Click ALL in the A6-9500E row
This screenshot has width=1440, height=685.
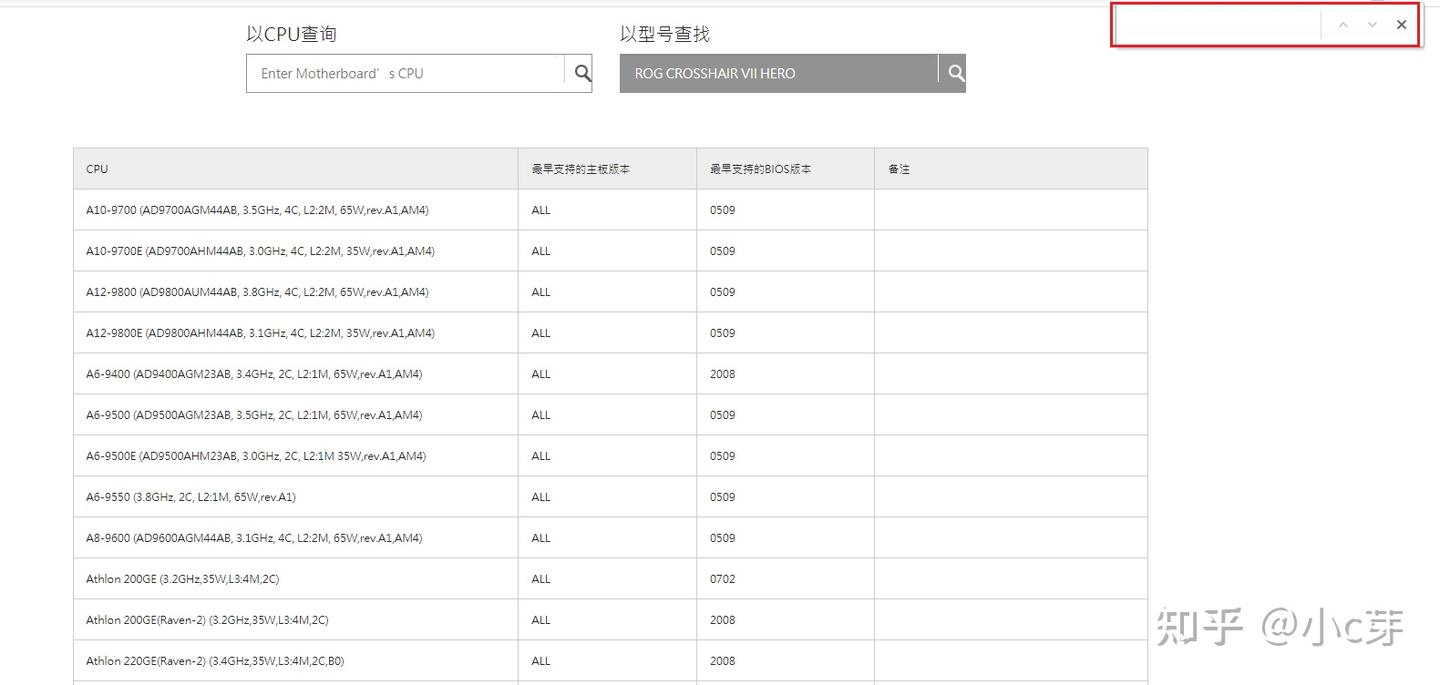tap(541, 456)
